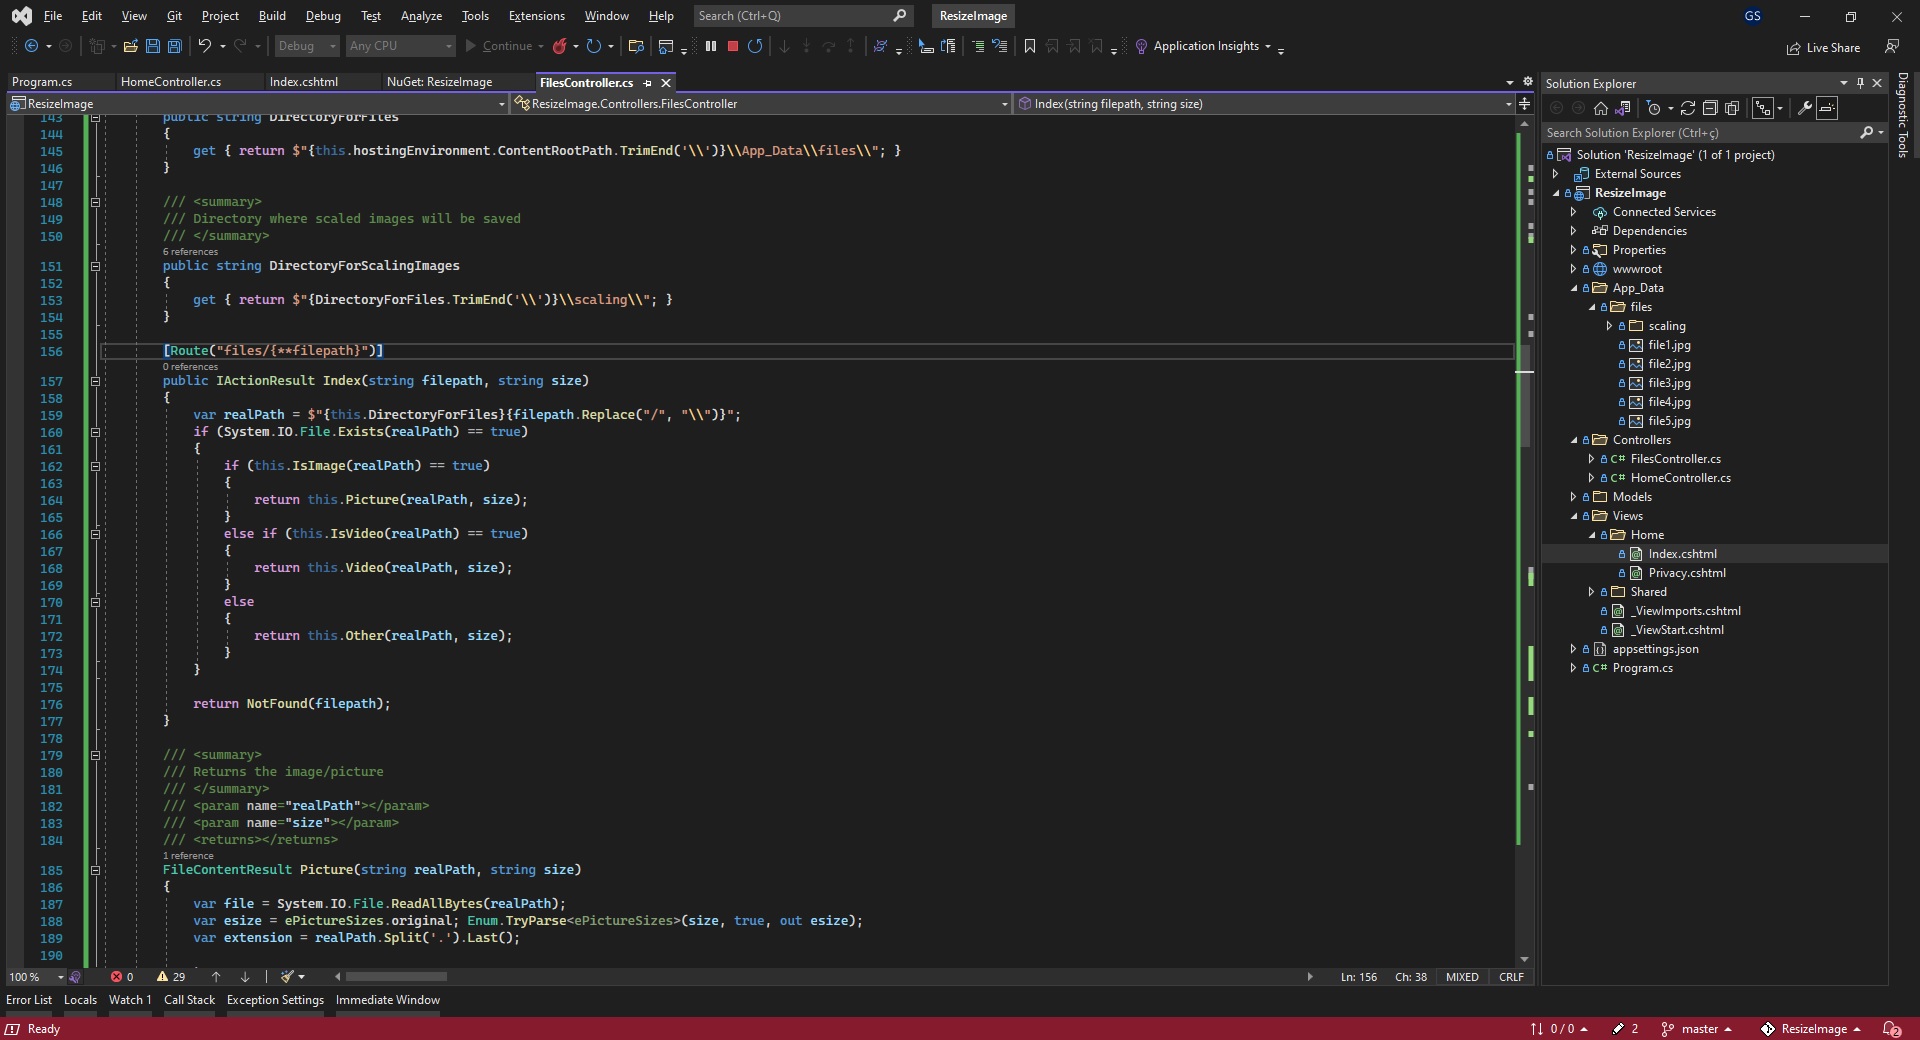This screenshot has height=1040, width=1920.
Task: Open Properties via the wrench icon
Action: [1805, 108]
